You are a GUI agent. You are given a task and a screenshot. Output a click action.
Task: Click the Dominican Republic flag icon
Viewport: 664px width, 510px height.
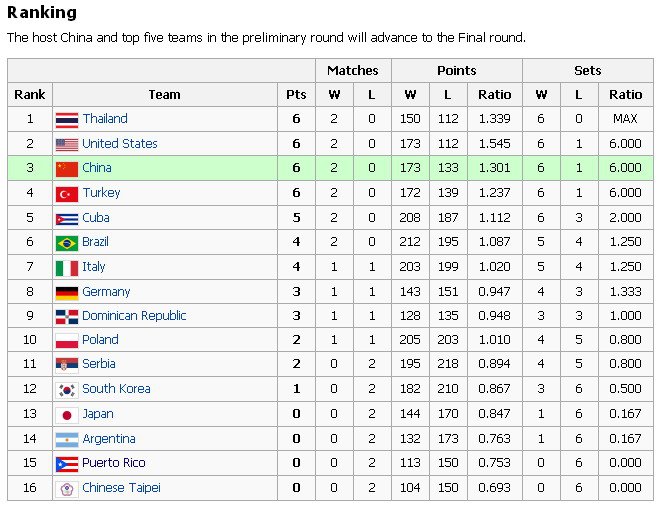(67, 317)
